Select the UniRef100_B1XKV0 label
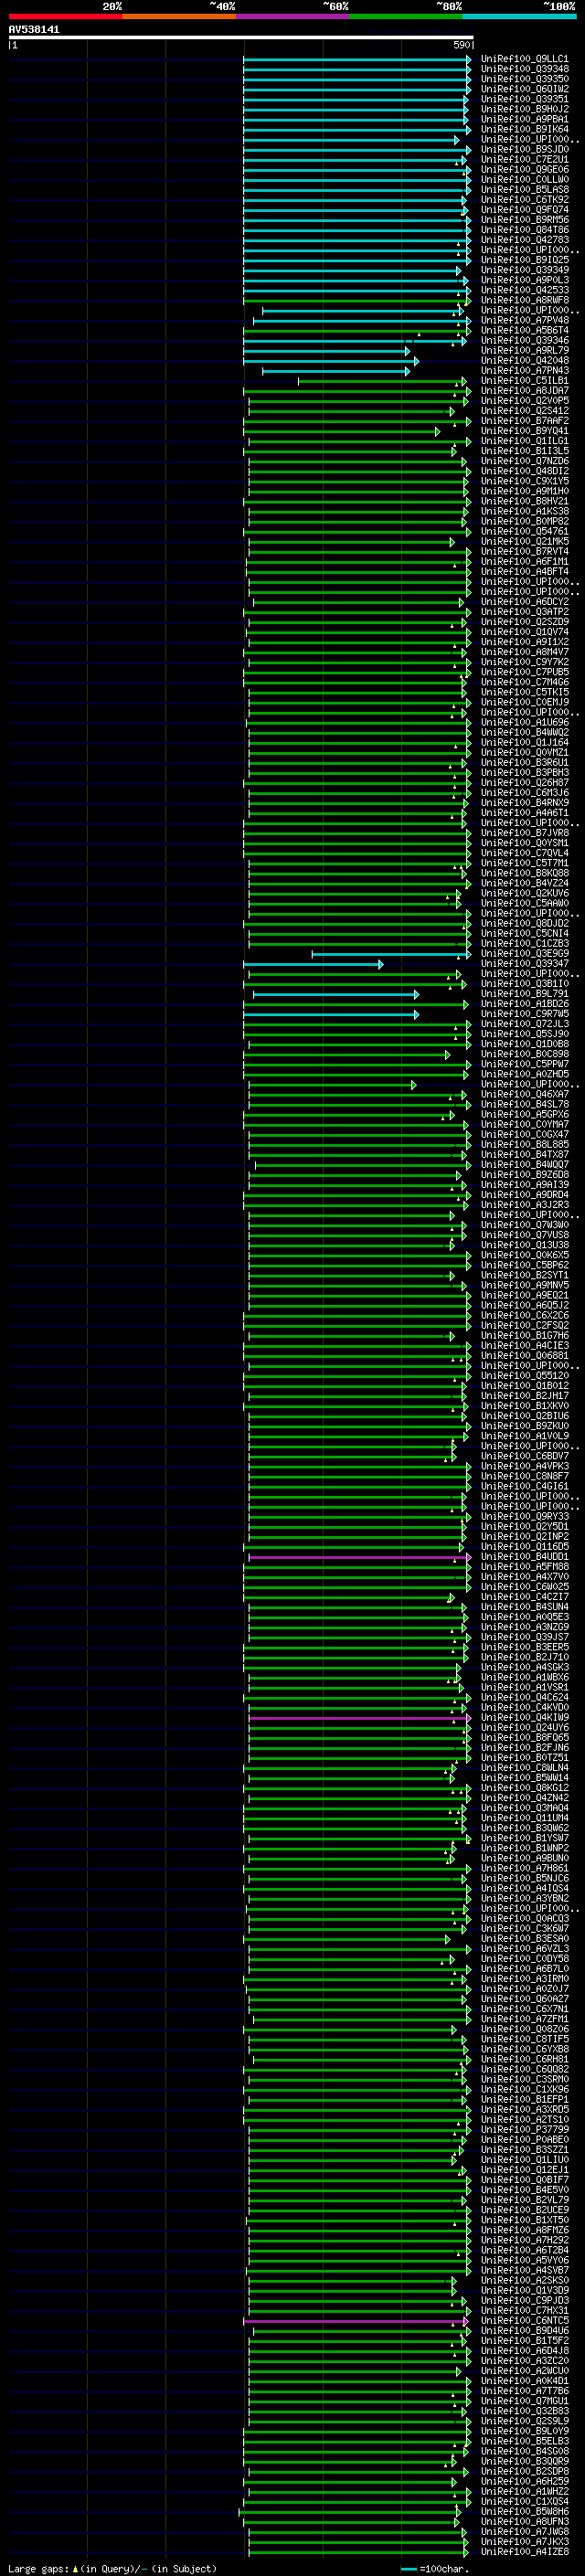The width and height of the screenshot is (585, 2576). click(x=524, y=1406)
